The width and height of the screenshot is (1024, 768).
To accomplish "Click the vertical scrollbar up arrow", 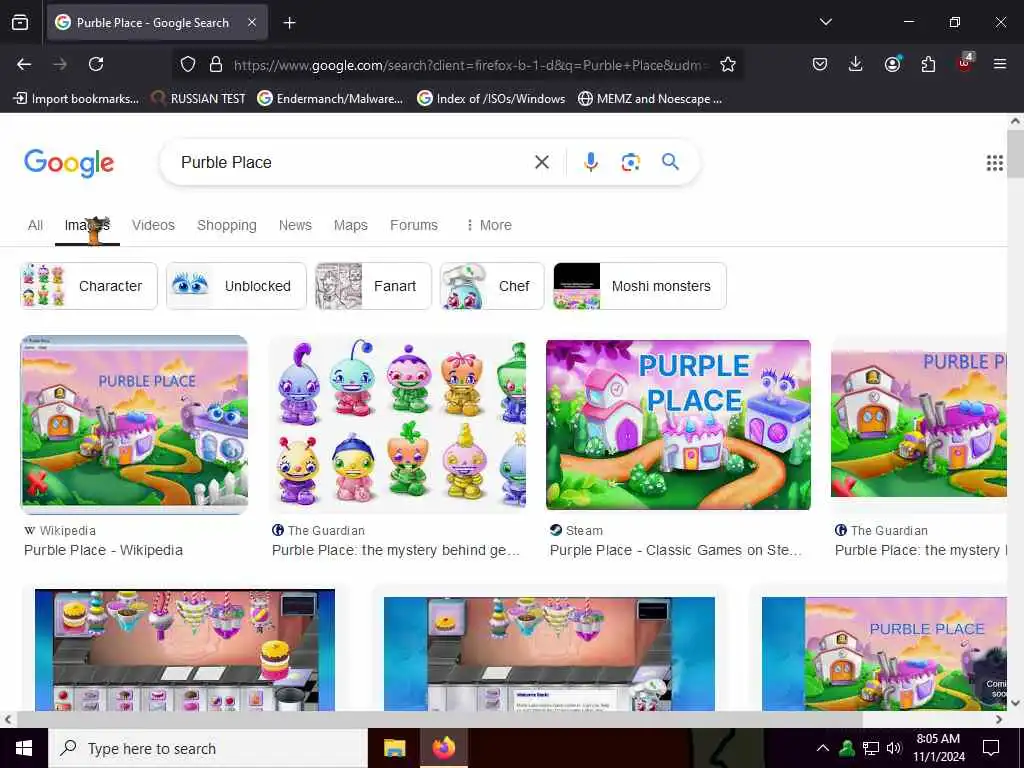I will [1016, 121].
